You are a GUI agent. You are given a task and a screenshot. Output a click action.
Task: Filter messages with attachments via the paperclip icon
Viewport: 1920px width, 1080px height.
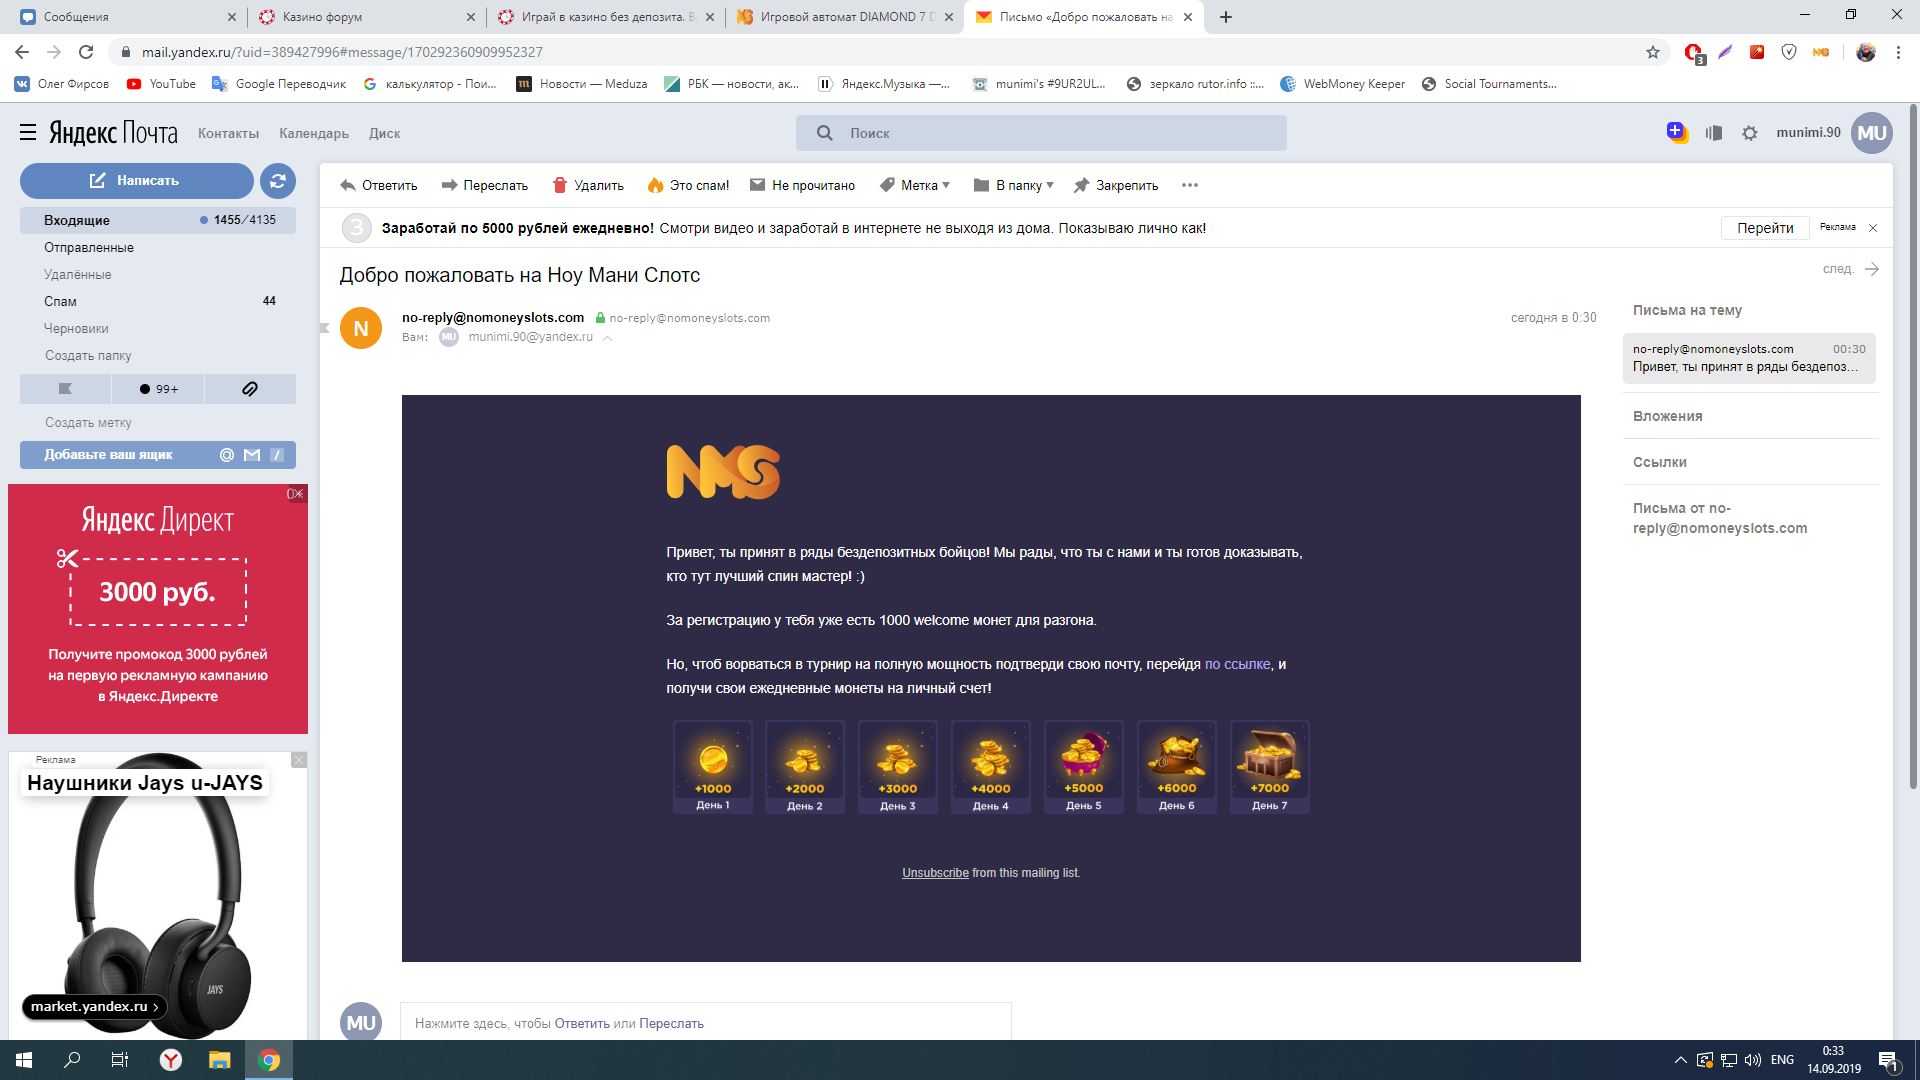(x=250, y=389)
